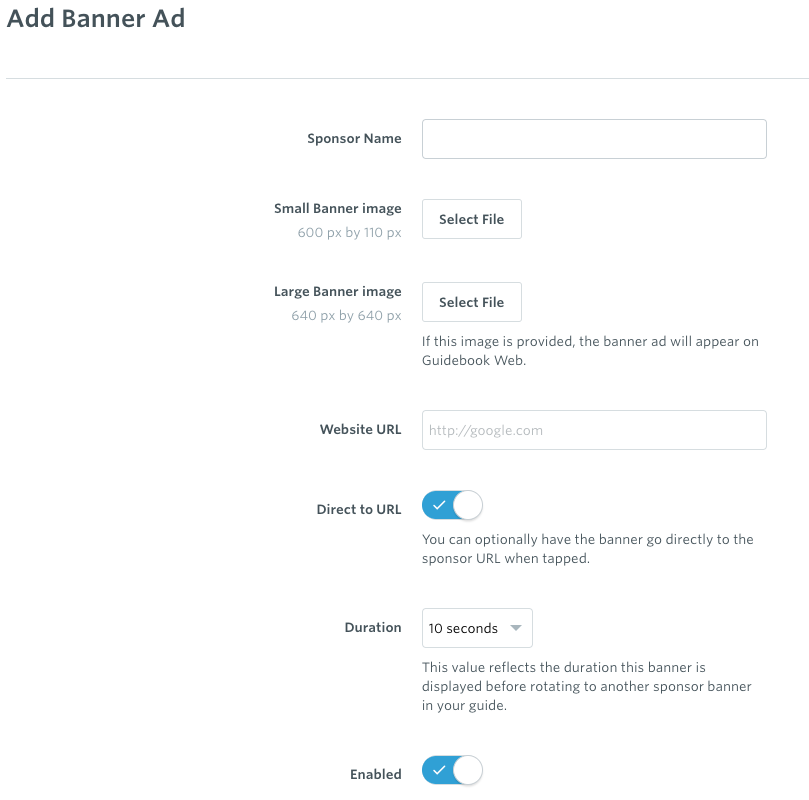Select File for Small Banner image

(x=472, y=219)
